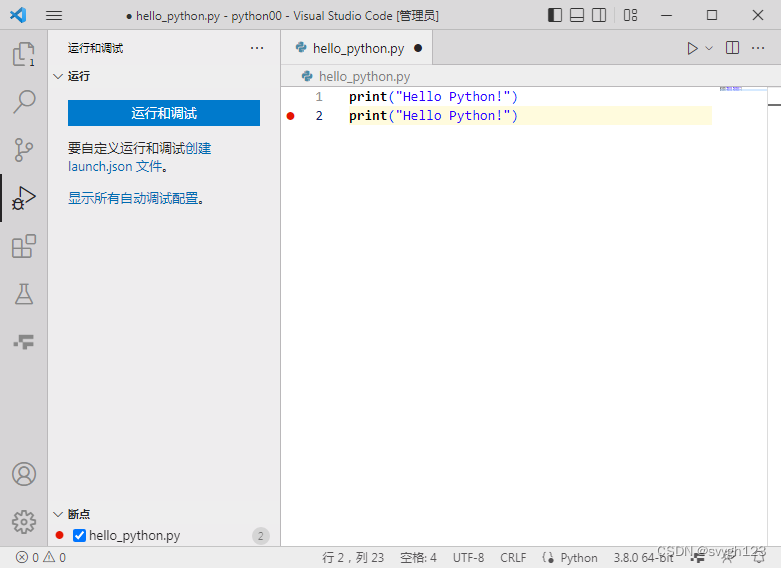Open the hamburger application menu
This screenshot has width=781, height=568.
point(54,15)
